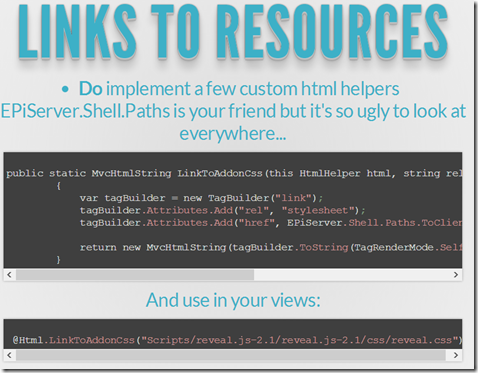Screen dimensions: 478x373
Task: Click 'And use in your views:' text
Action: [x=233, y=300]
